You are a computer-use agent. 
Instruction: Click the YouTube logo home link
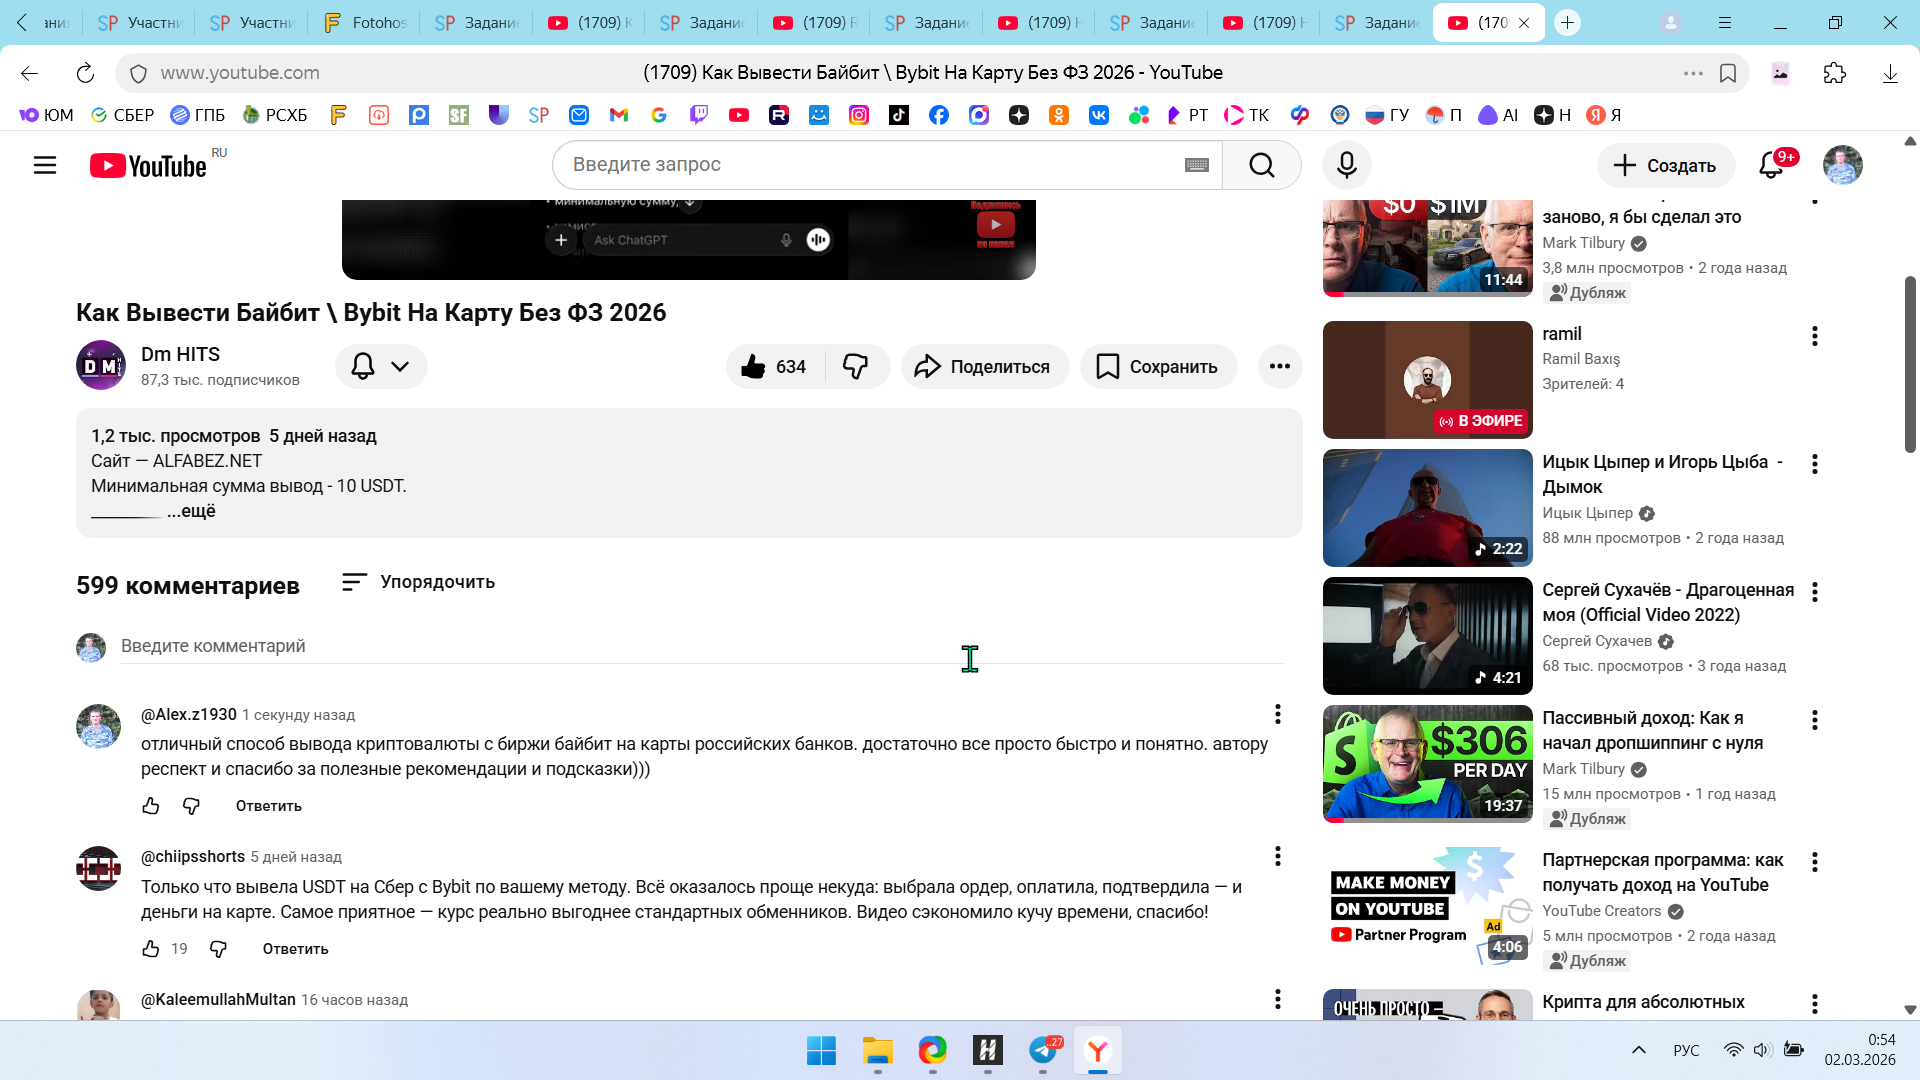point(150,166)
